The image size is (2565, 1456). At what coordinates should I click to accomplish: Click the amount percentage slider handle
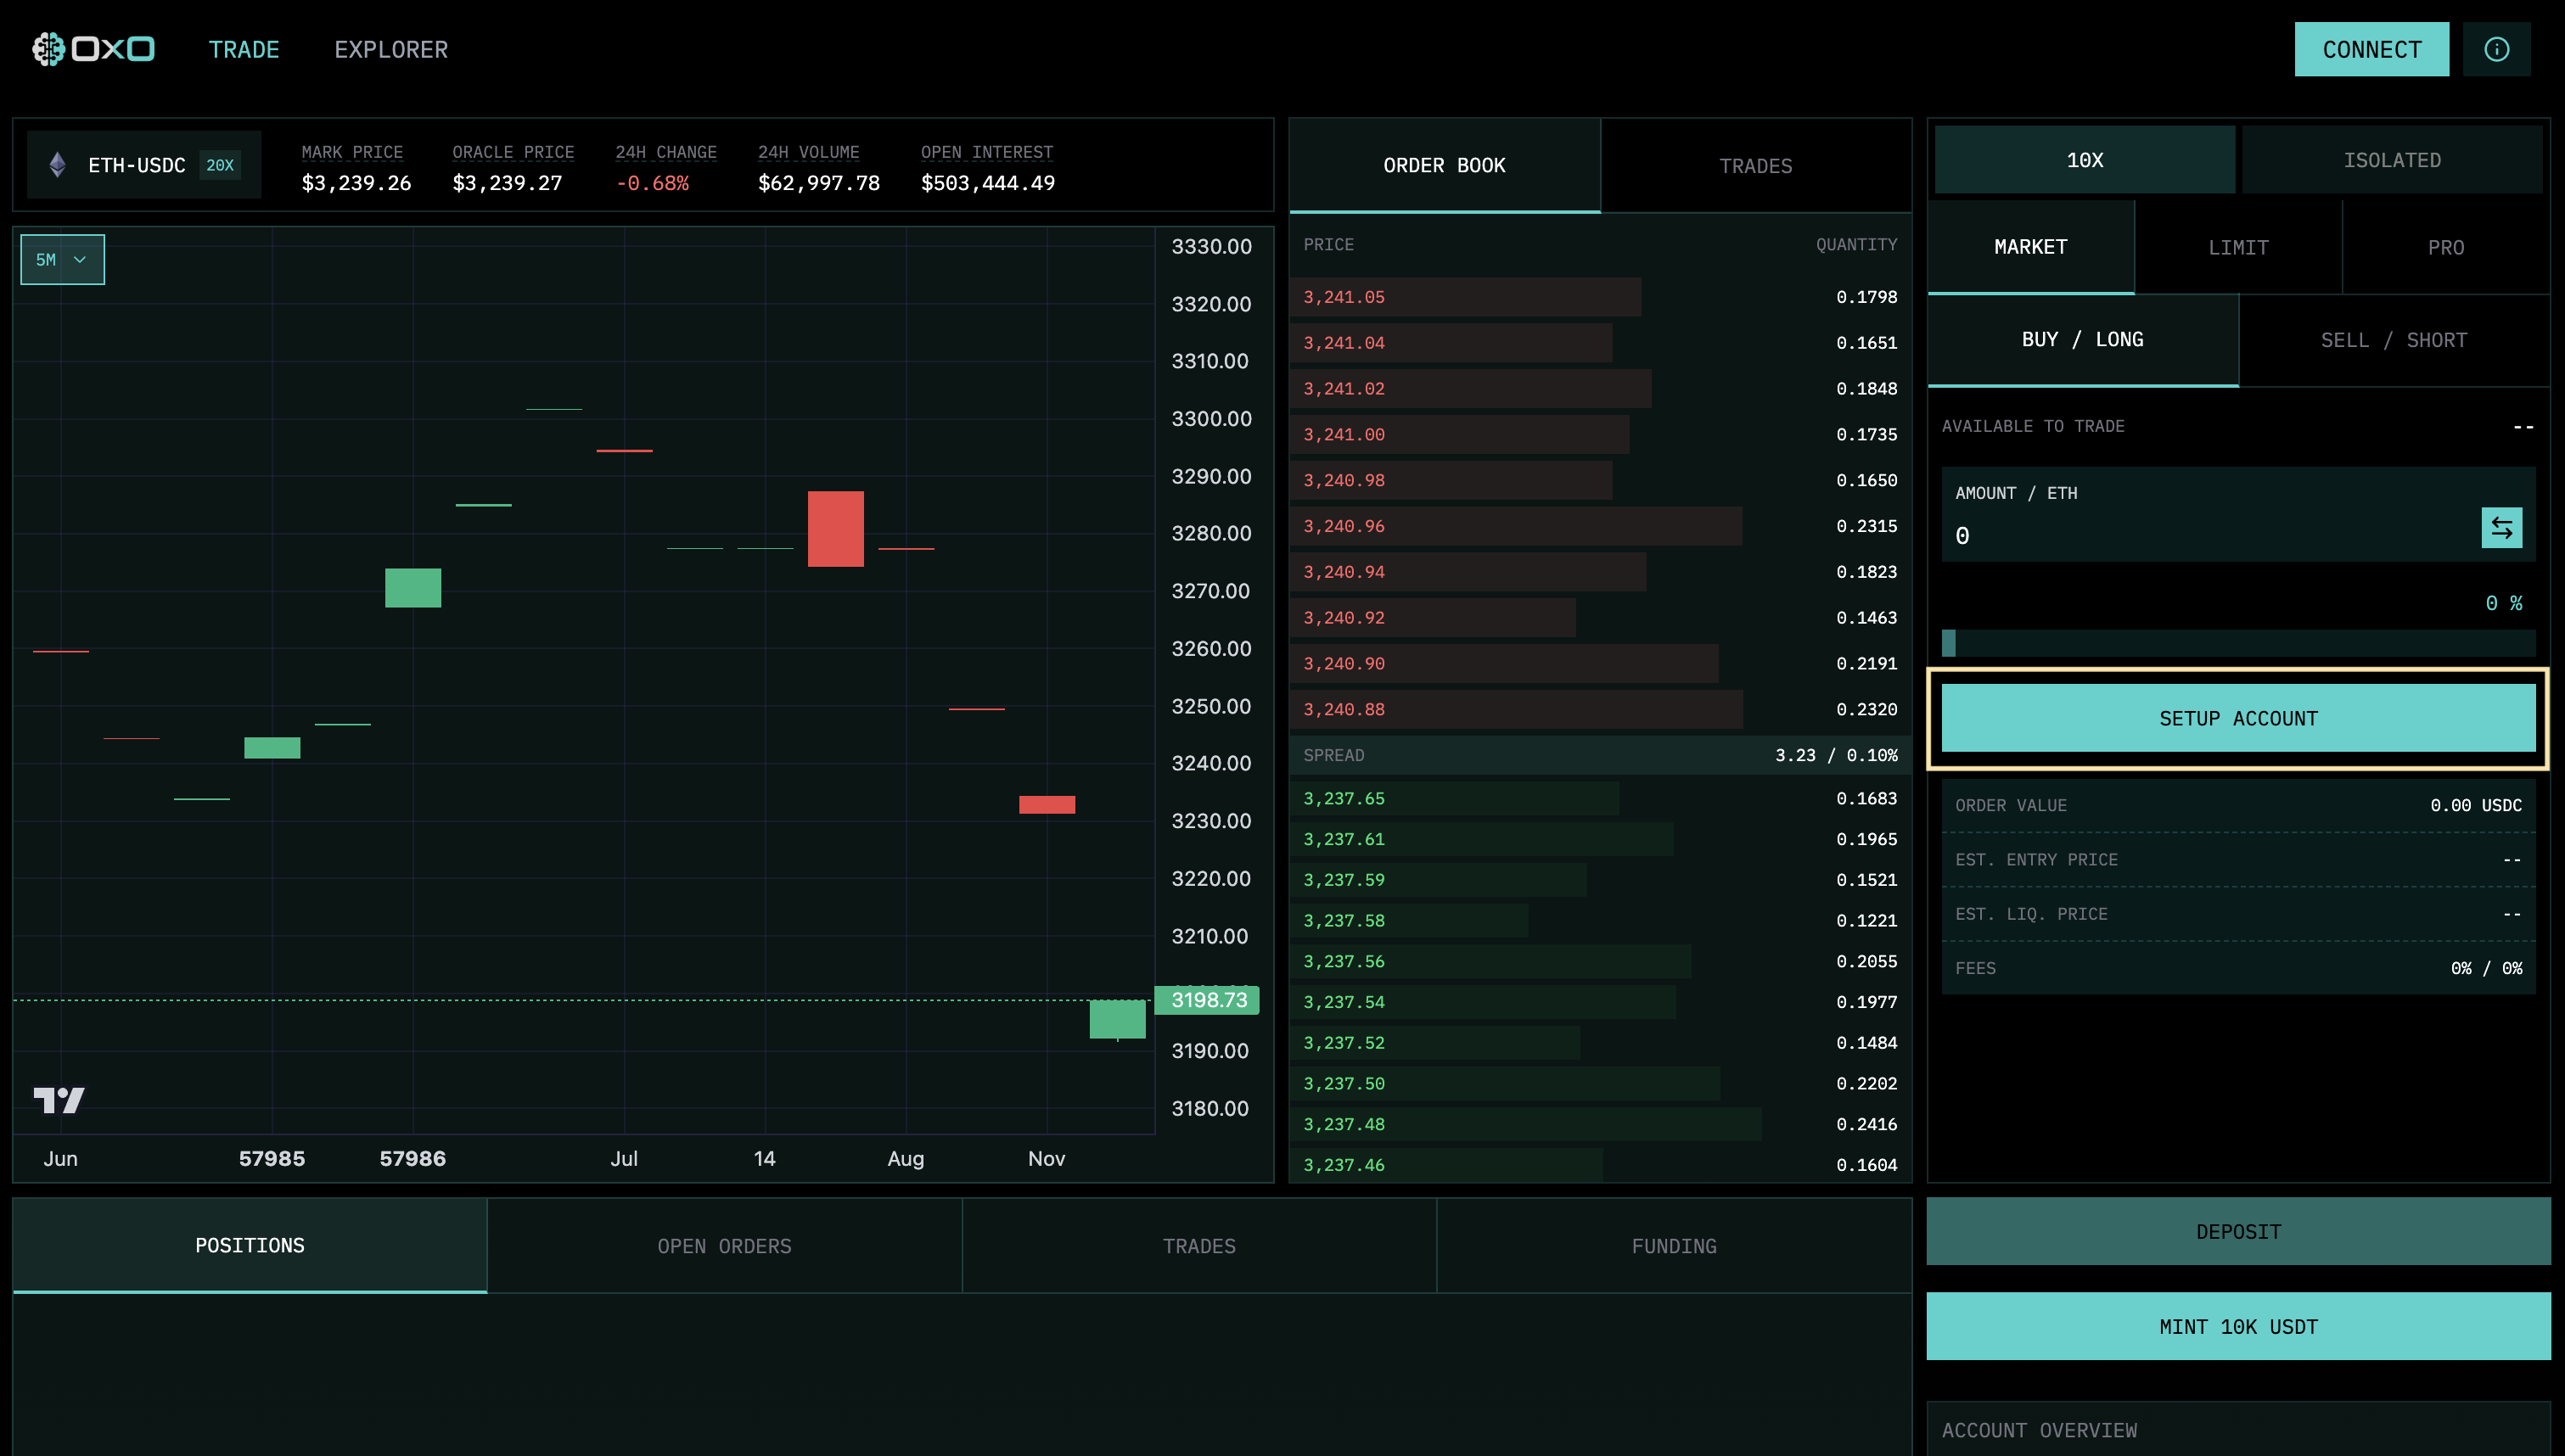pos(1948,643)
